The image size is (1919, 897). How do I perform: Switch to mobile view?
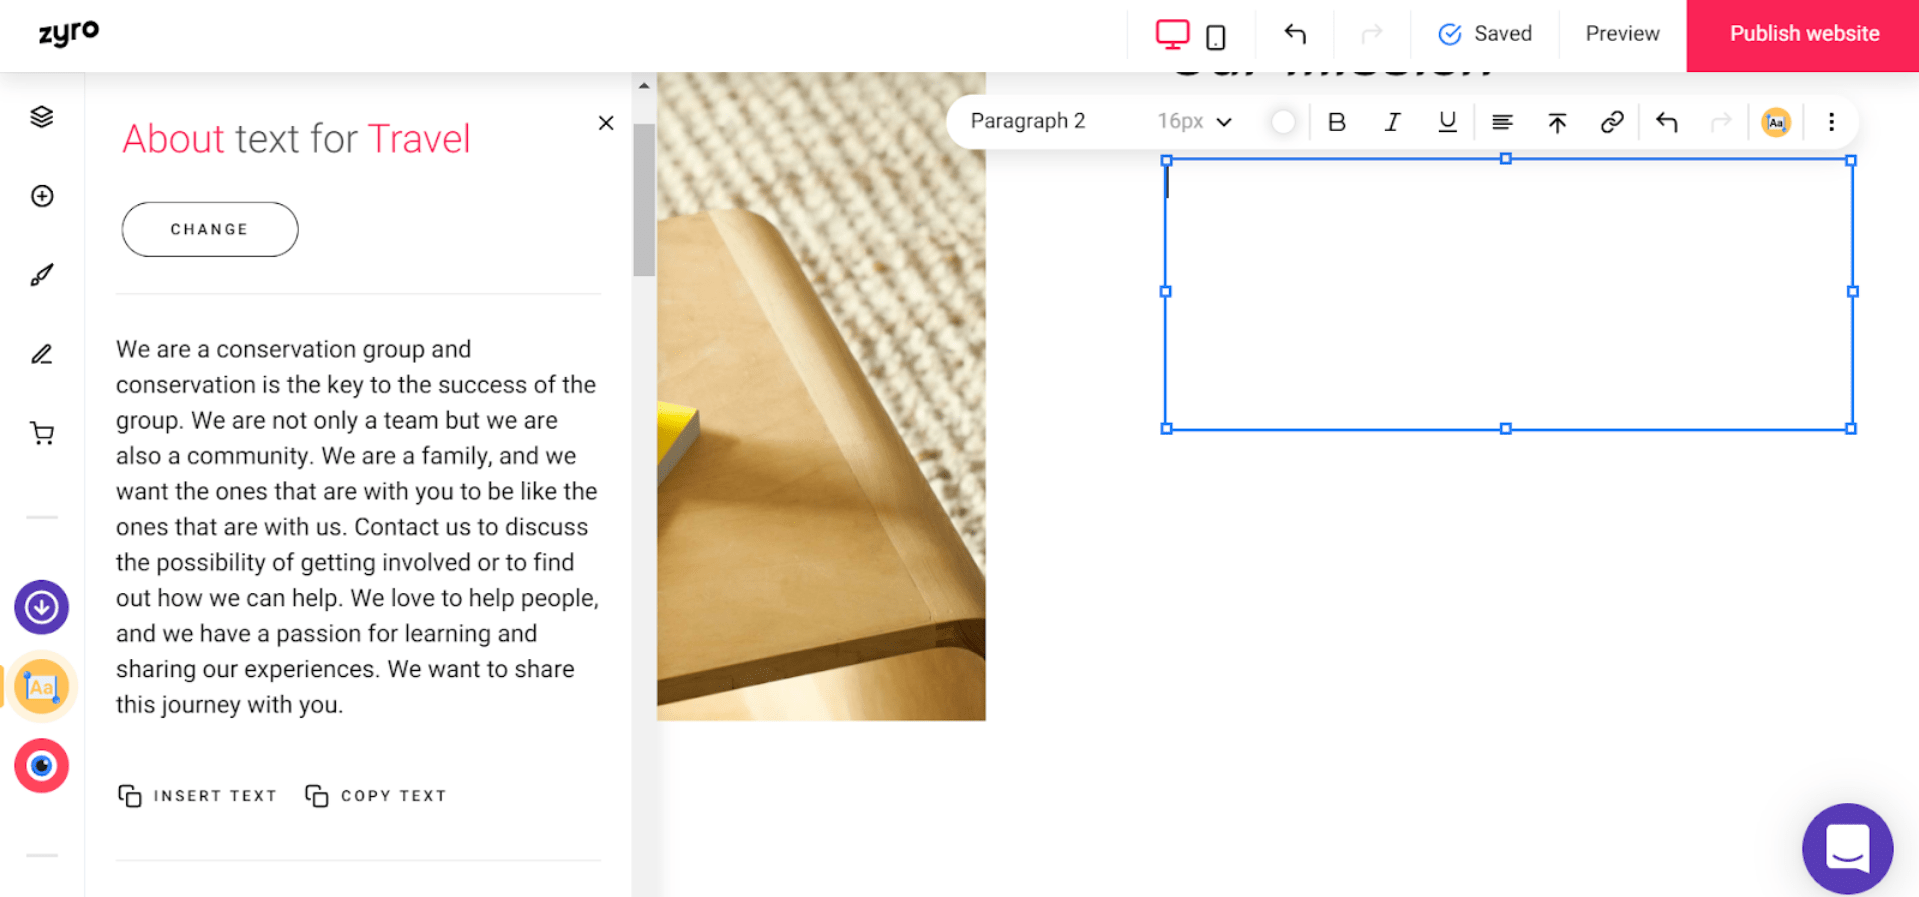[1216, 37]
